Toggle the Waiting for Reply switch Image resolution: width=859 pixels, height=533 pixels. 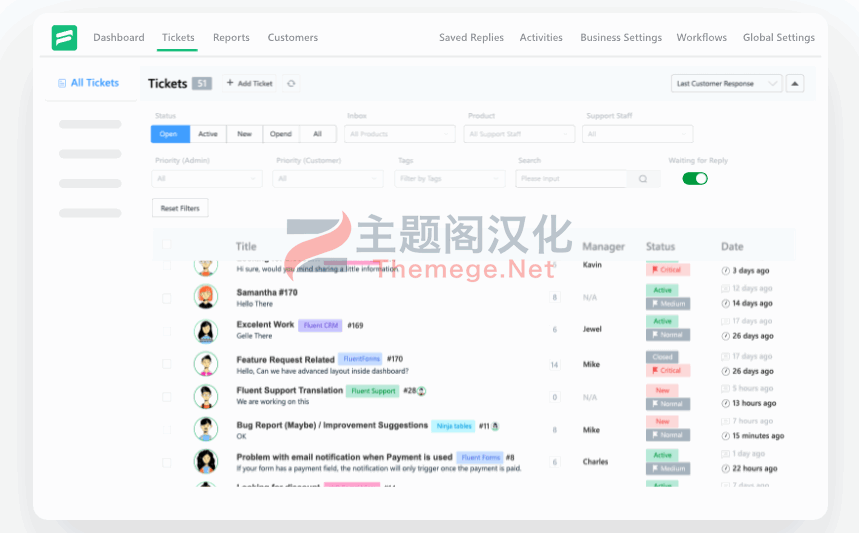pyautogui.click(x=695, y=179)
